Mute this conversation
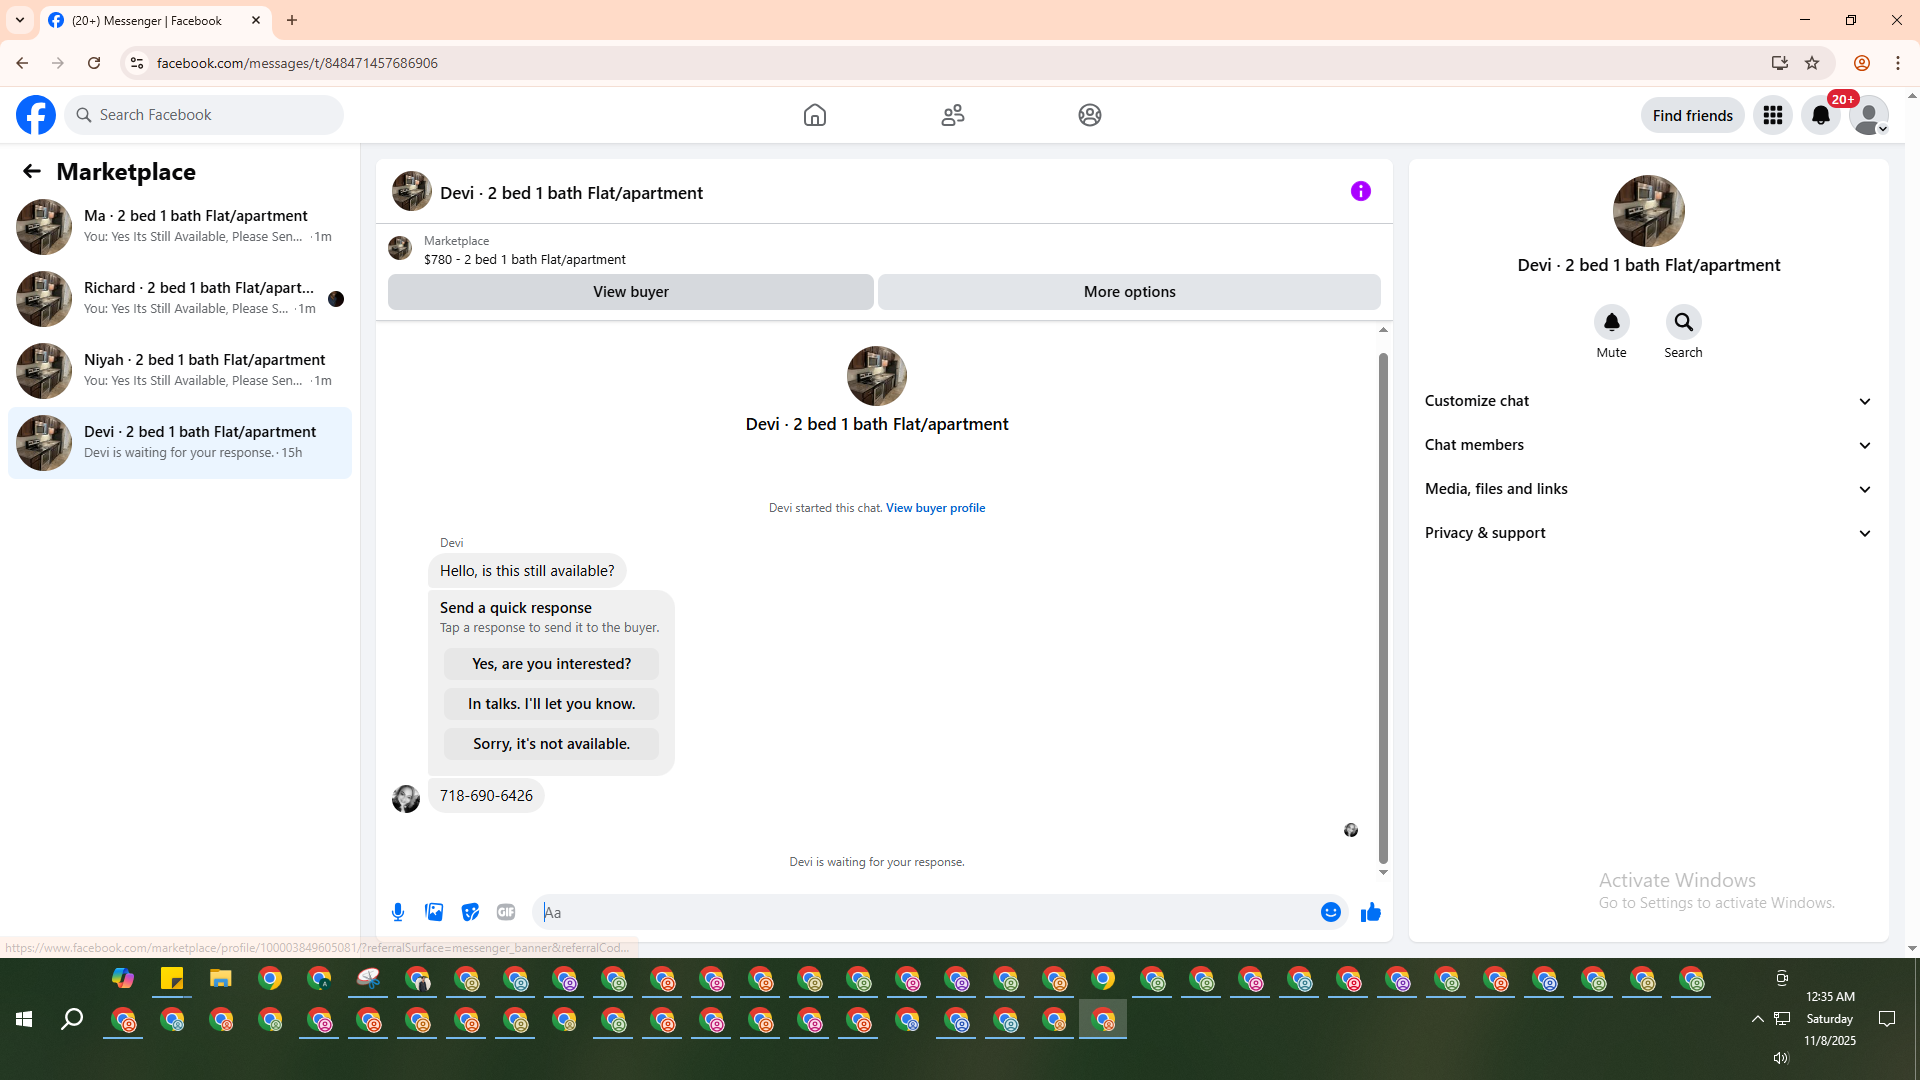 pos(1611,322)
